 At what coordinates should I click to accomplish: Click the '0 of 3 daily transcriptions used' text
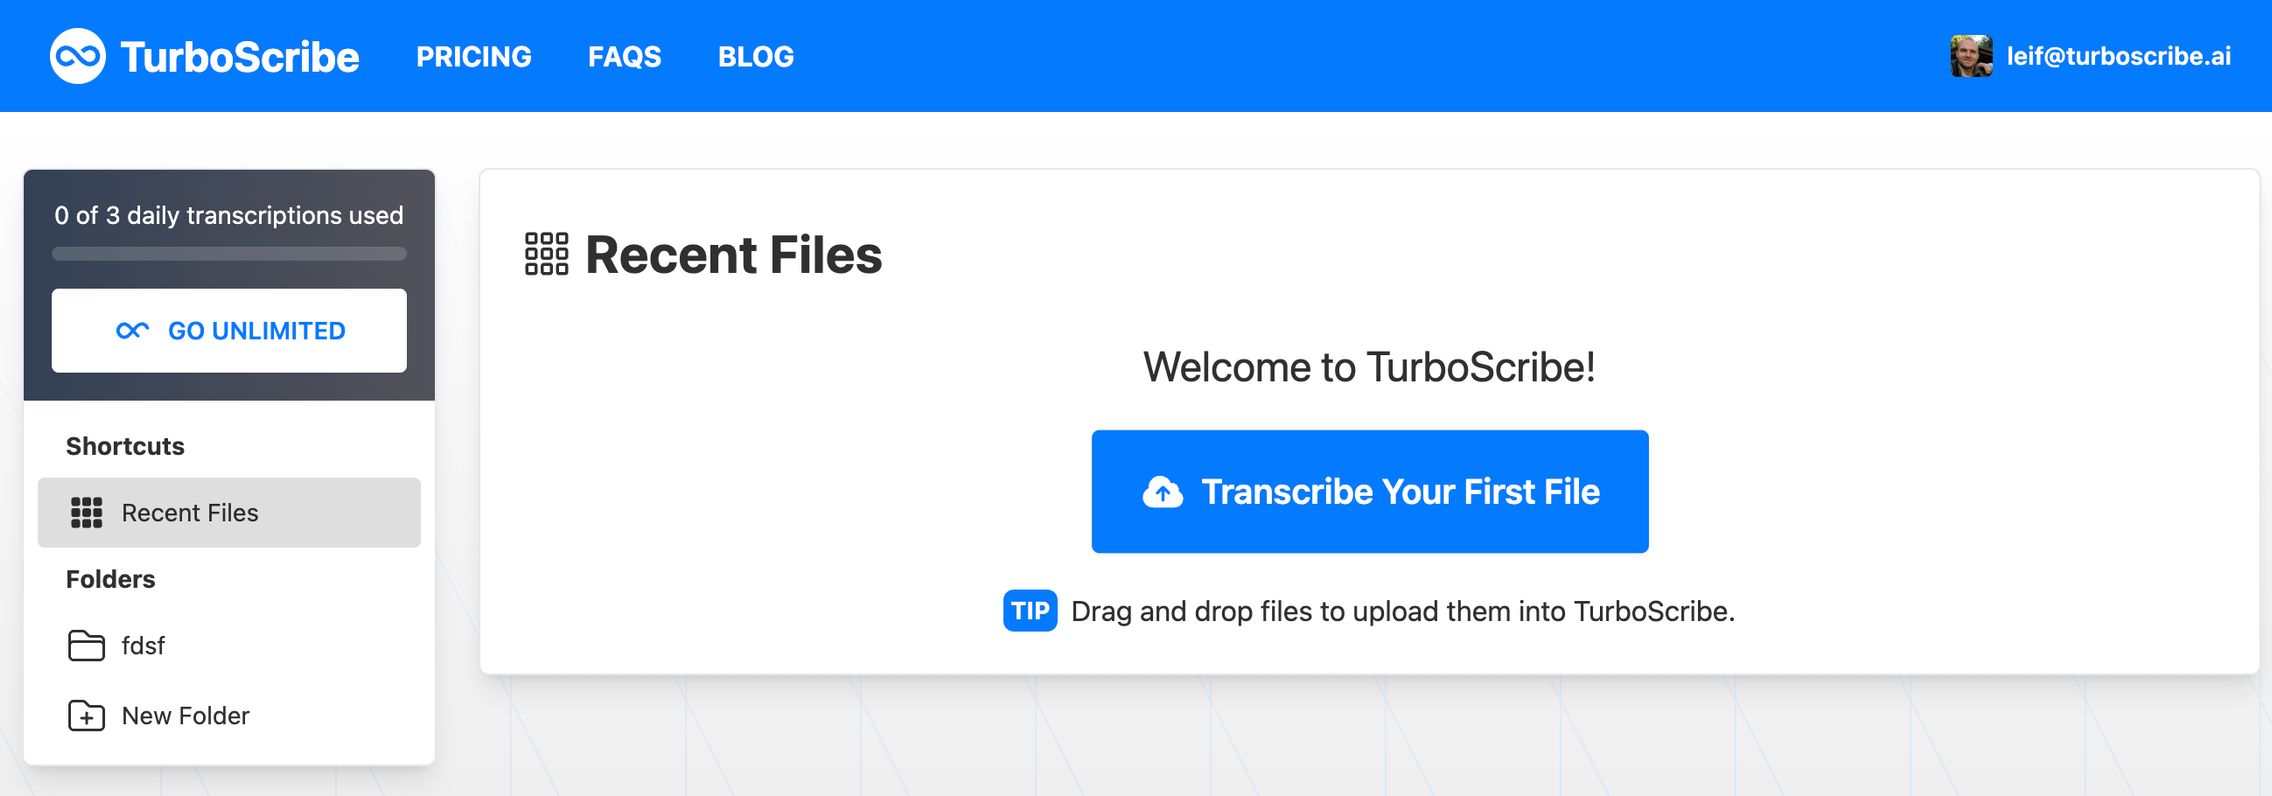(229, 216)
